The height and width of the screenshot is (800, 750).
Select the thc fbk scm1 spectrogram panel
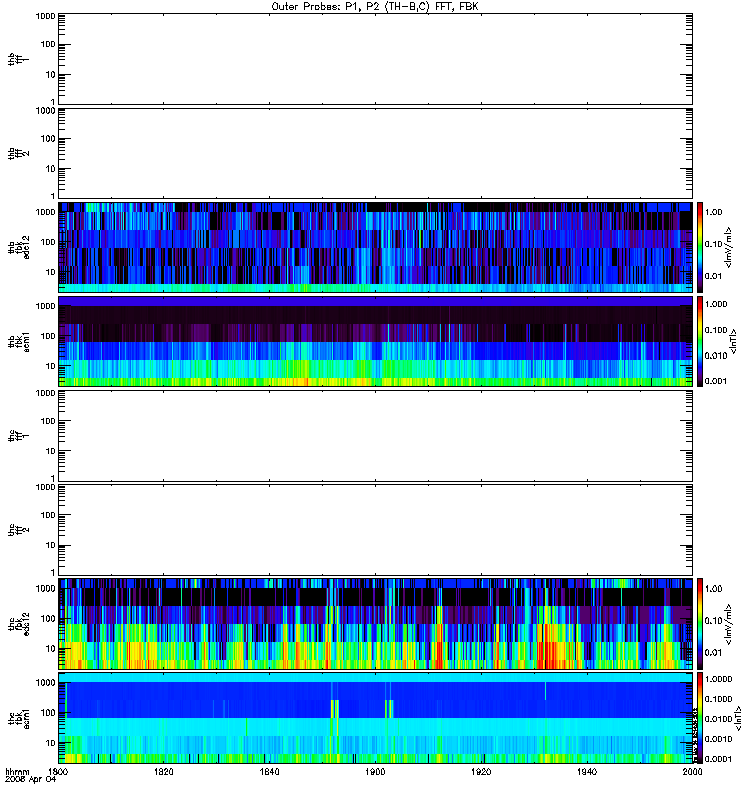point(376,718)
